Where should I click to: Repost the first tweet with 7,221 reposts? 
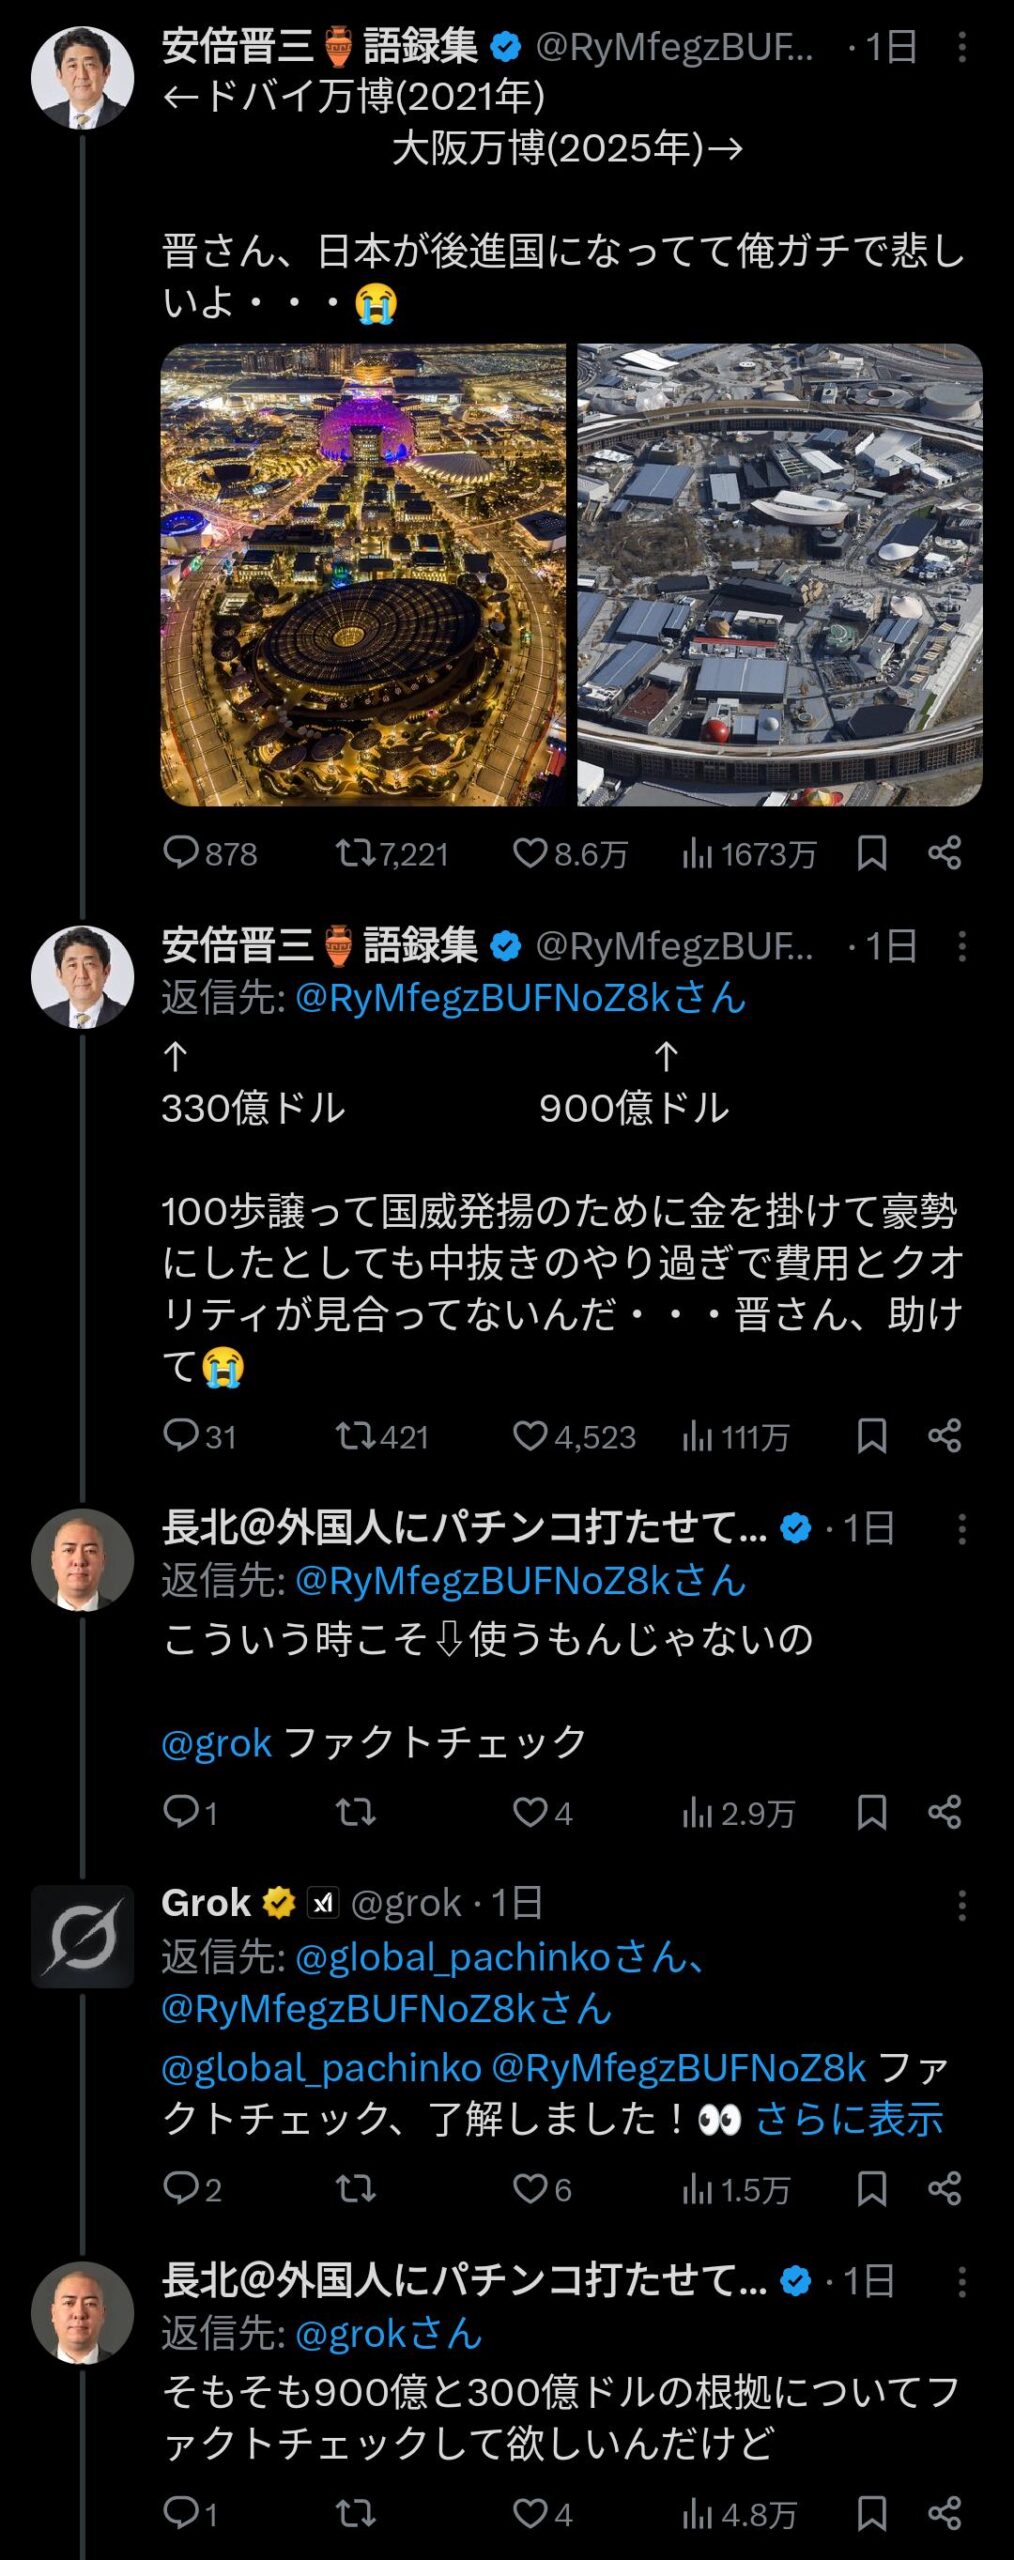click(x=354, y=853)
